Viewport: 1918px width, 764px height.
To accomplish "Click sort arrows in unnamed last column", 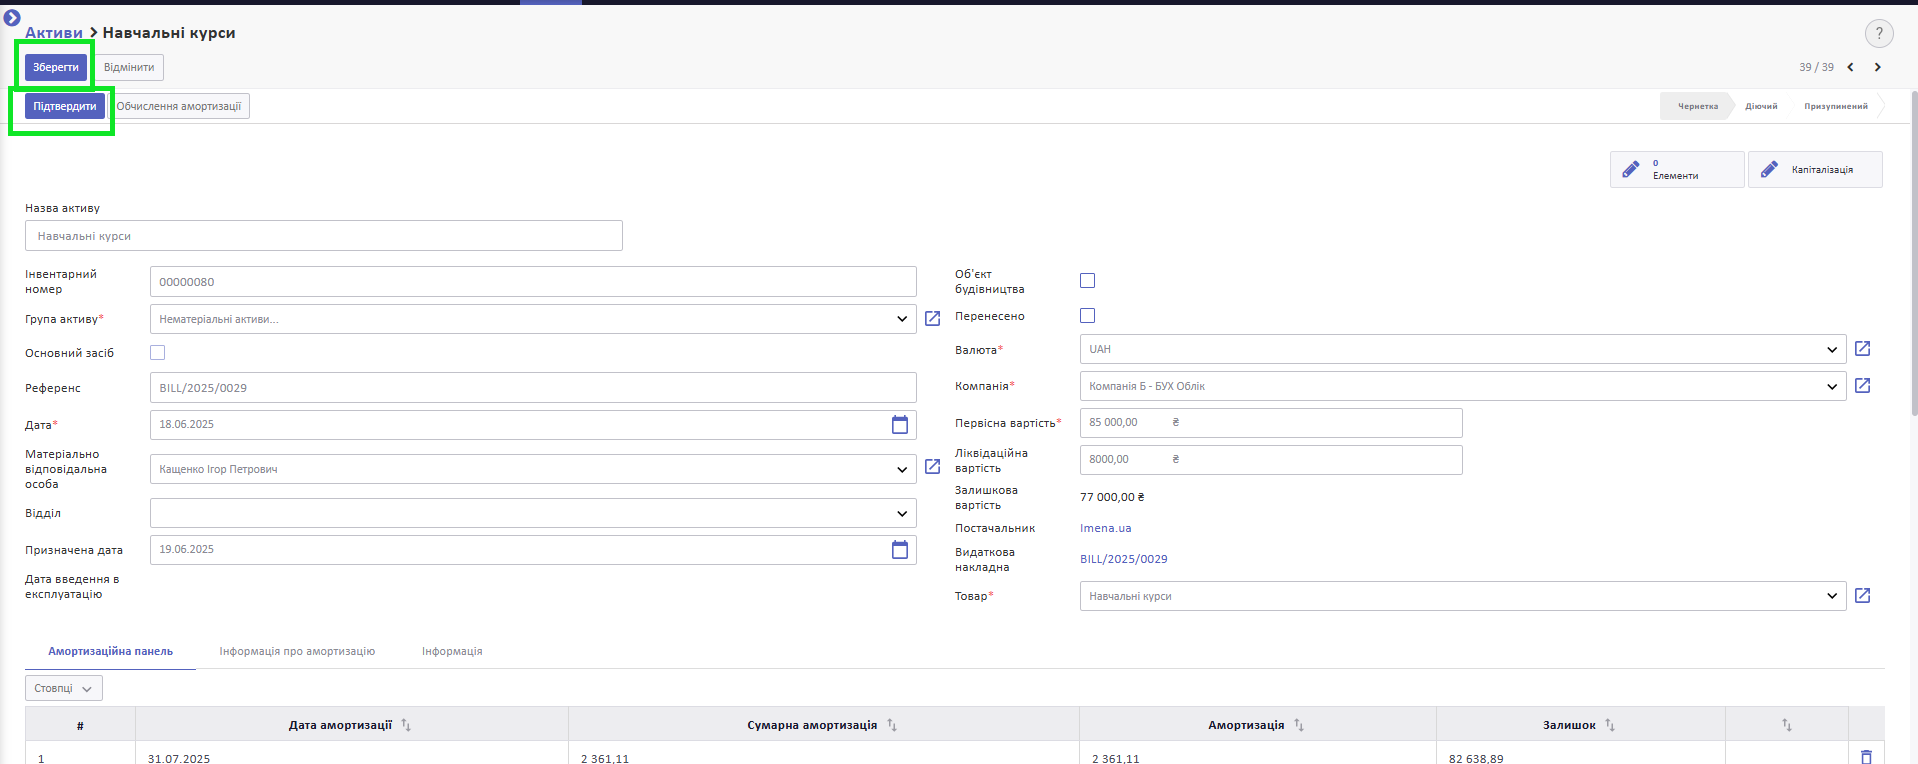I will 1787,724.
